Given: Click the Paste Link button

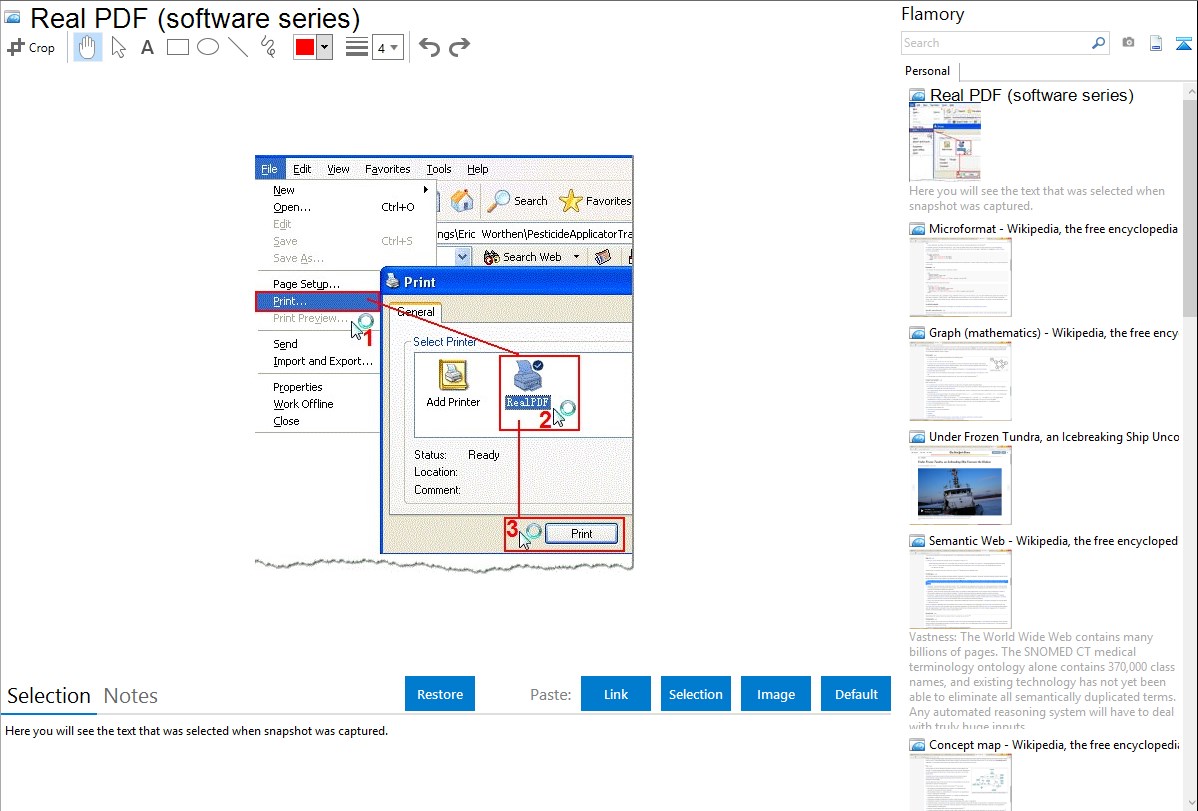Looking at the screenshot, I should pyautogui.click(x=616, y=694).
